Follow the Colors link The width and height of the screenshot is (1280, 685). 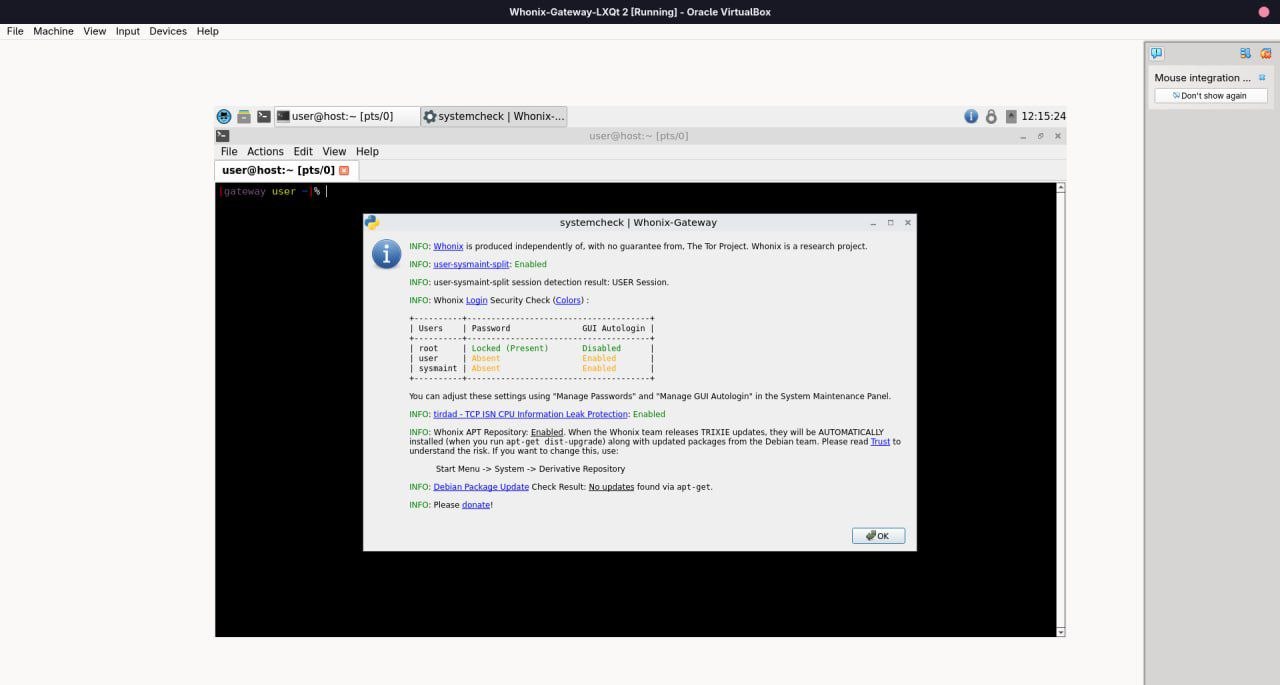(568, 300)
